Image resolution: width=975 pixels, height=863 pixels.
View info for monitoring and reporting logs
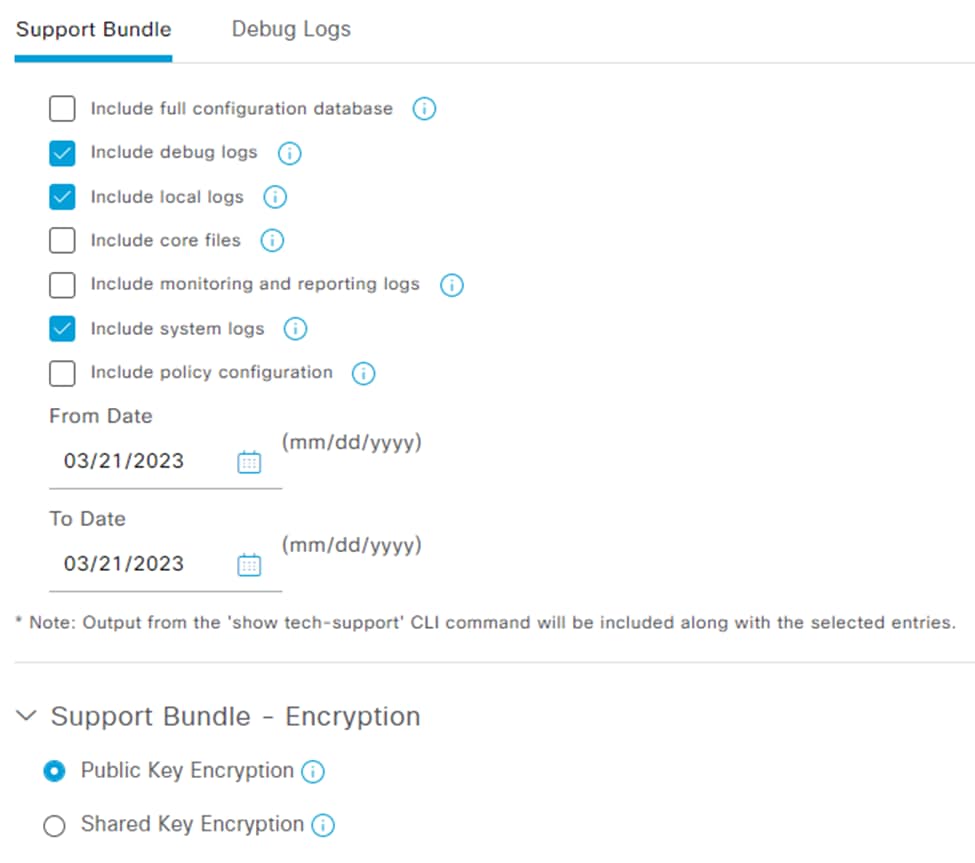[451, 285]
